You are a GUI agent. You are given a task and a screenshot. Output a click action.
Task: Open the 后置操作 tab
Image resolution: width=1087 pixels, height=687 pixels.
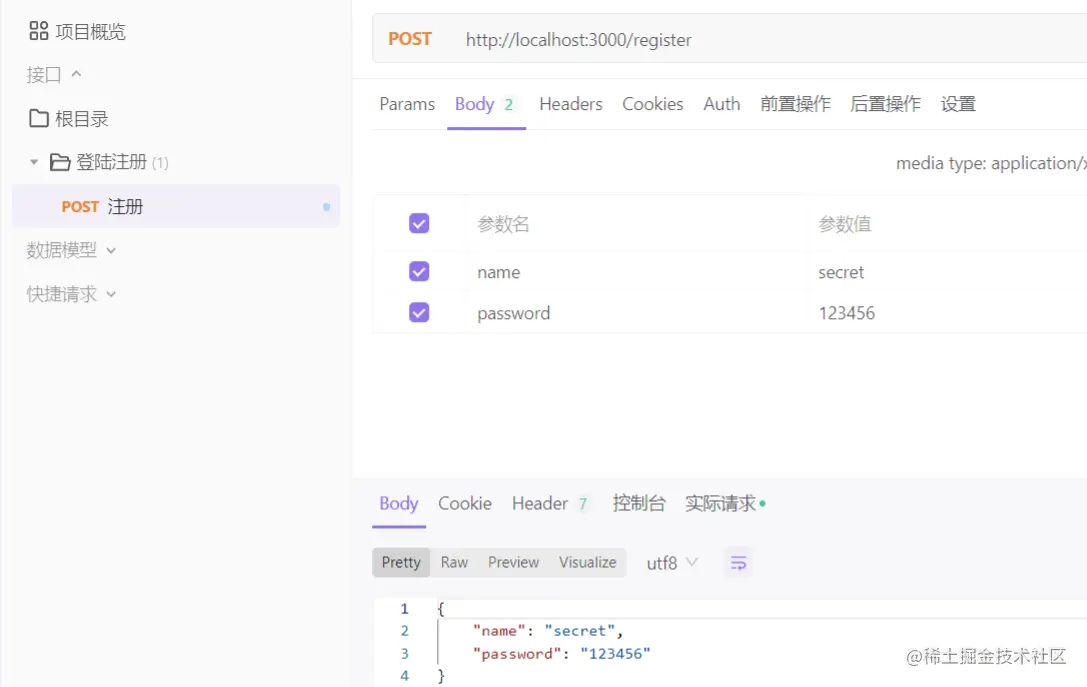[885, 104]
